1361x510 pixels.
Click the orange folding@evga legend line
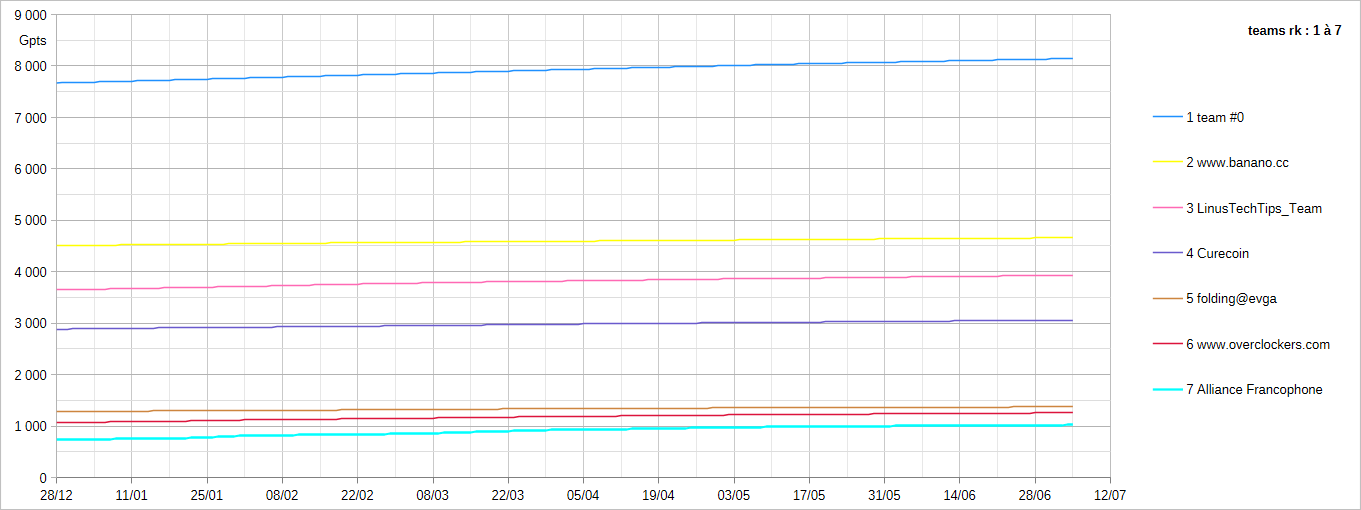click(1167, 299)
